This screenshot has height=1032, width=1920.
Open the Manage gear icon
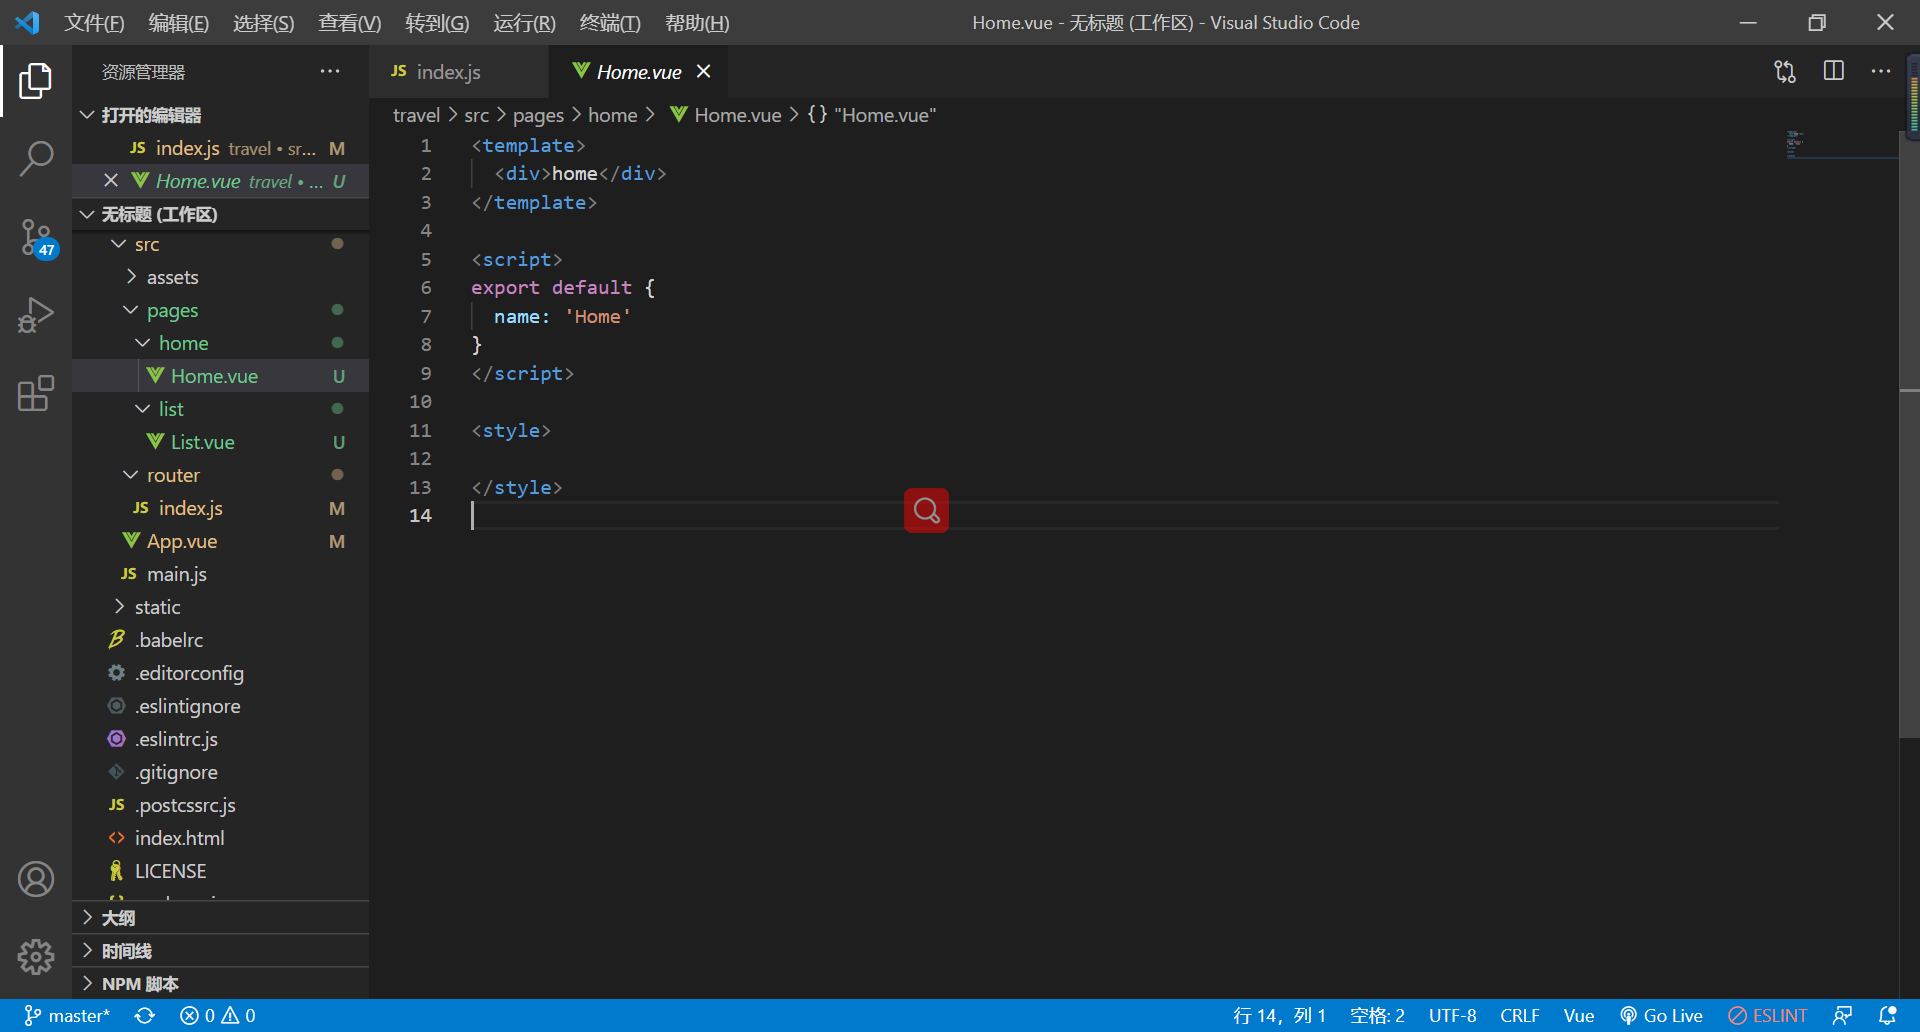pos(36,957)
